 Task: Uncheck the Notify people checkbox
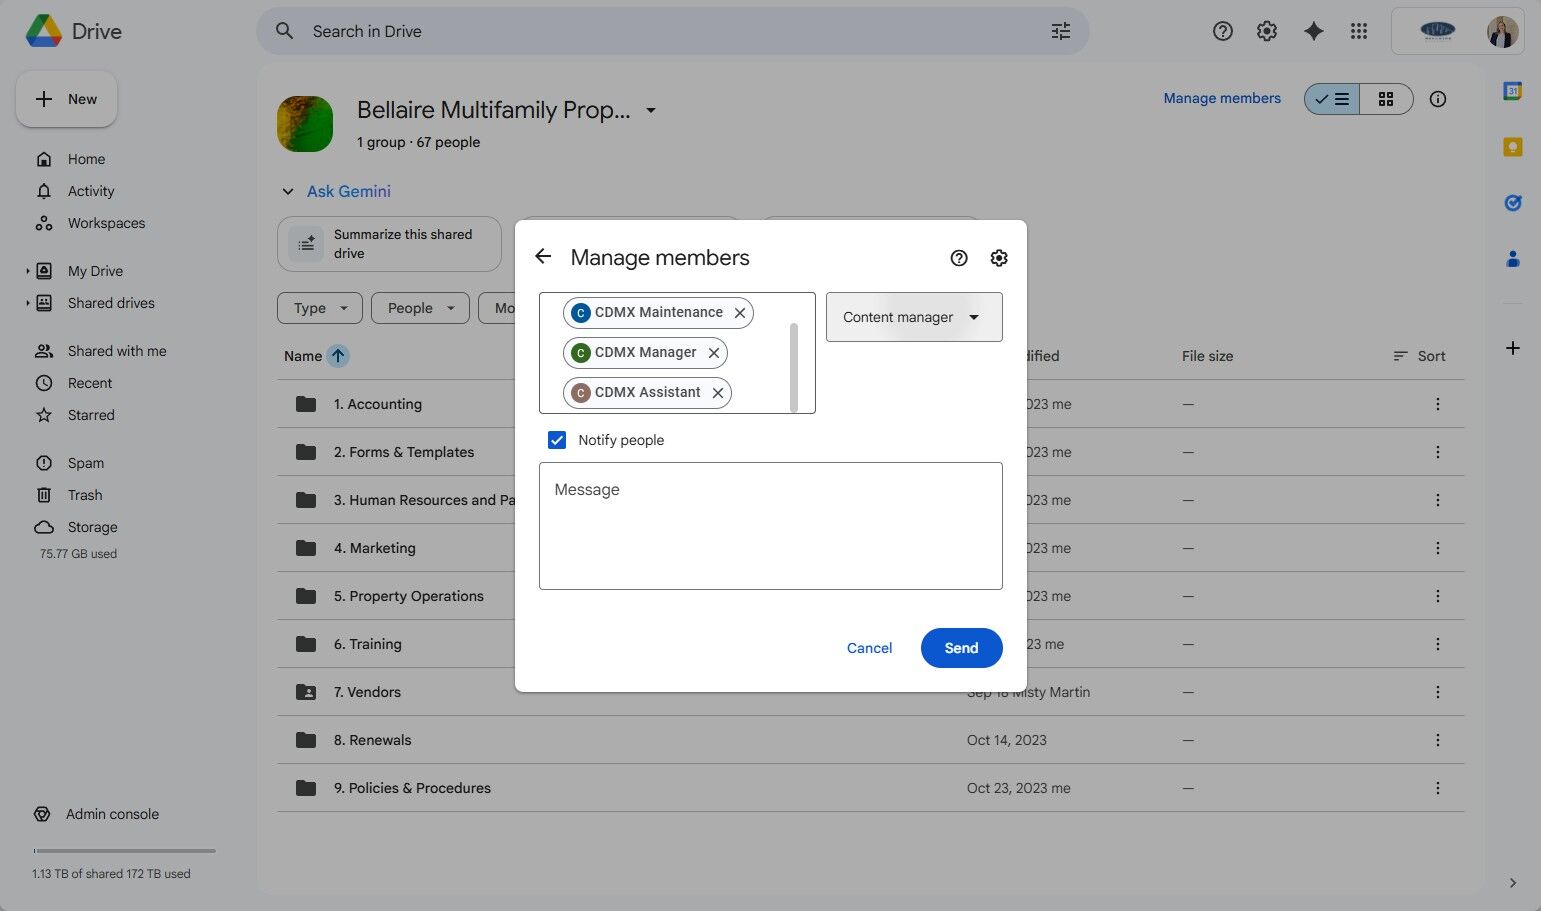point(557,440)
